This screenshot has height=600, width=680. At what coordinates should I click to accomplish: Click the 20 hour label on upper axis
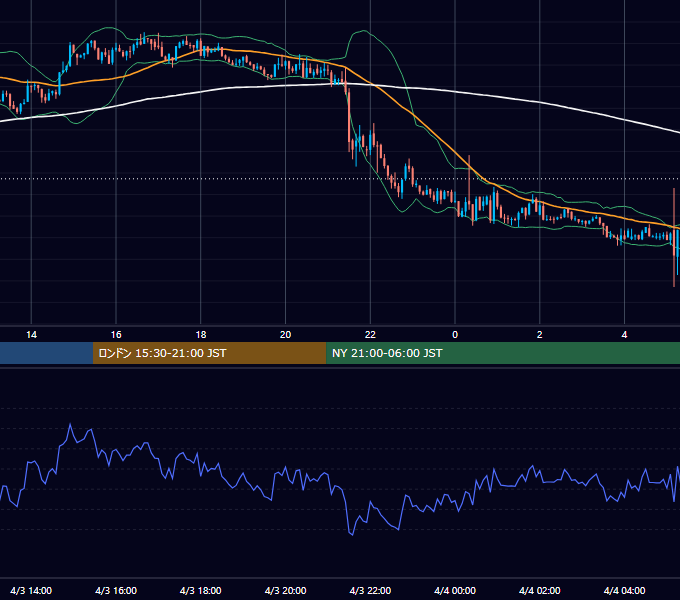(285, 335)
